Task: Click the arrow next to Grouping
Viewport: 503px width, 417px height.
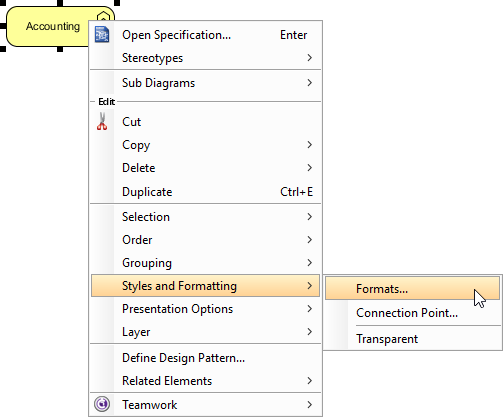Action: [310, 263]
